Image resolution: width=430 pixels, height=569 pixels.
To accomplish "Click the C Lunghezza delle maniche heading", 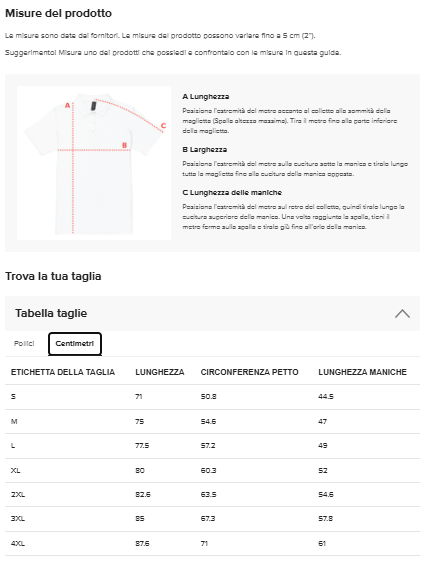I will 232,192.
